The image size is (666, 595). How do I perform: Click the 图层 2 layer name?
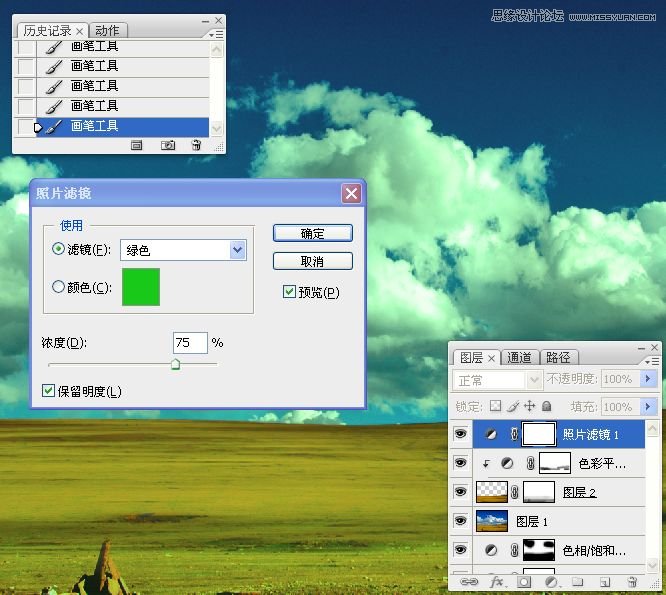(579, 492)
